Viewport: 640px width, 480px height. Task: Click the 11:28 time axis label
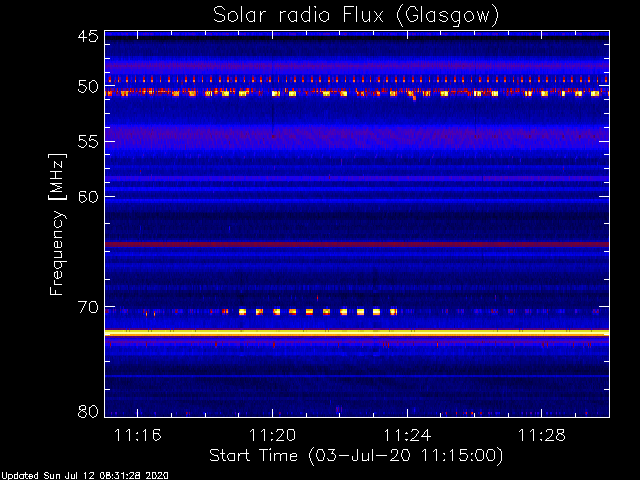click(x=542, y=435)
